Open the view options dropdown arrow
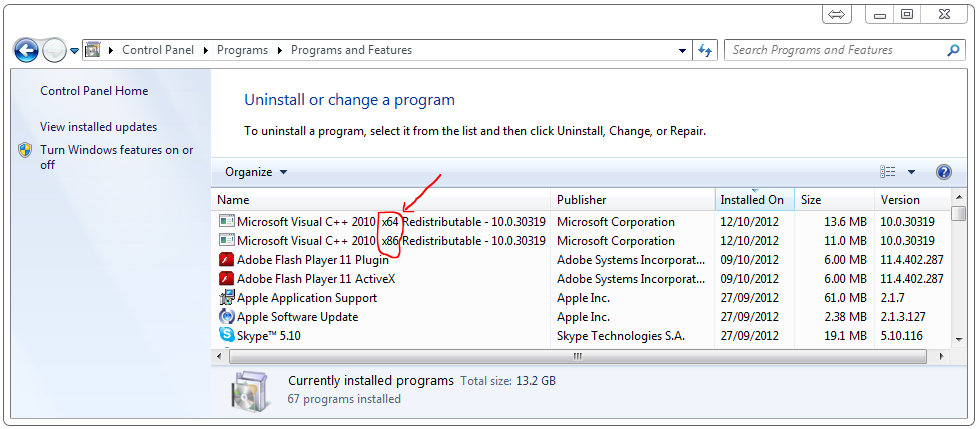This screenshot has width=978, height=429. click(x=911, y=172)
